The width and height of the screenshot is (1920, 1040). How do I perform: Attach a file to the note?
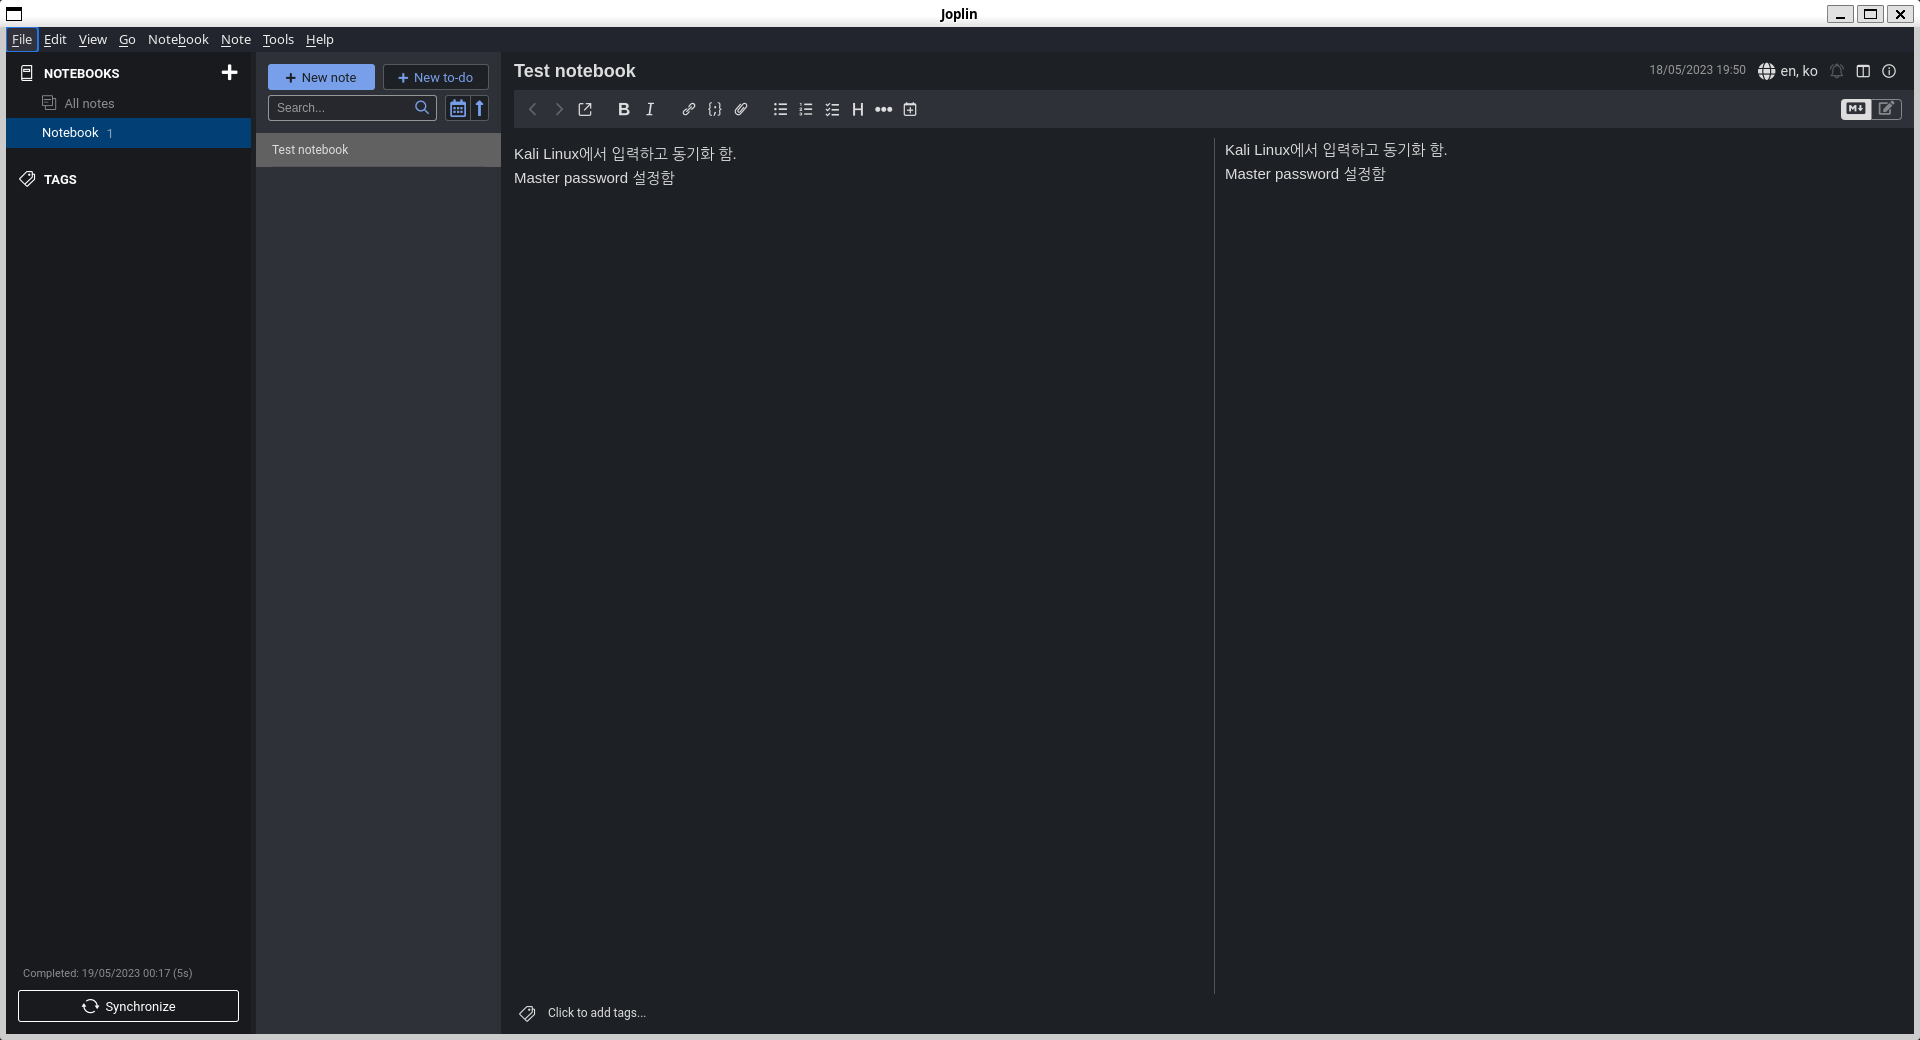tap(741, 109)
